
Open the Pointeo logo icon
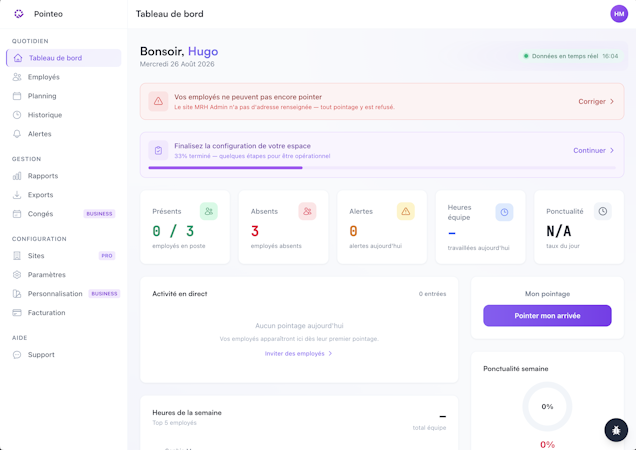pos(19,14)
